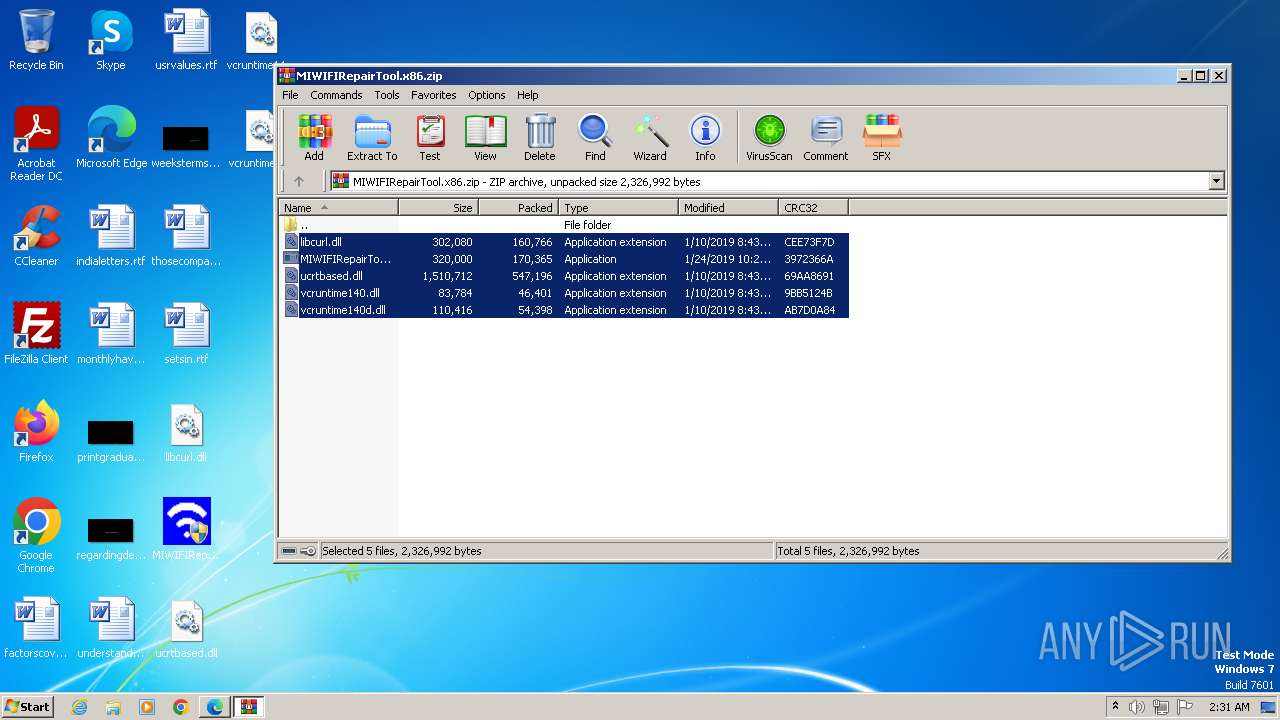Run Test on the archive
Screen dimensions: 1280x720
[x=430, y=138]
